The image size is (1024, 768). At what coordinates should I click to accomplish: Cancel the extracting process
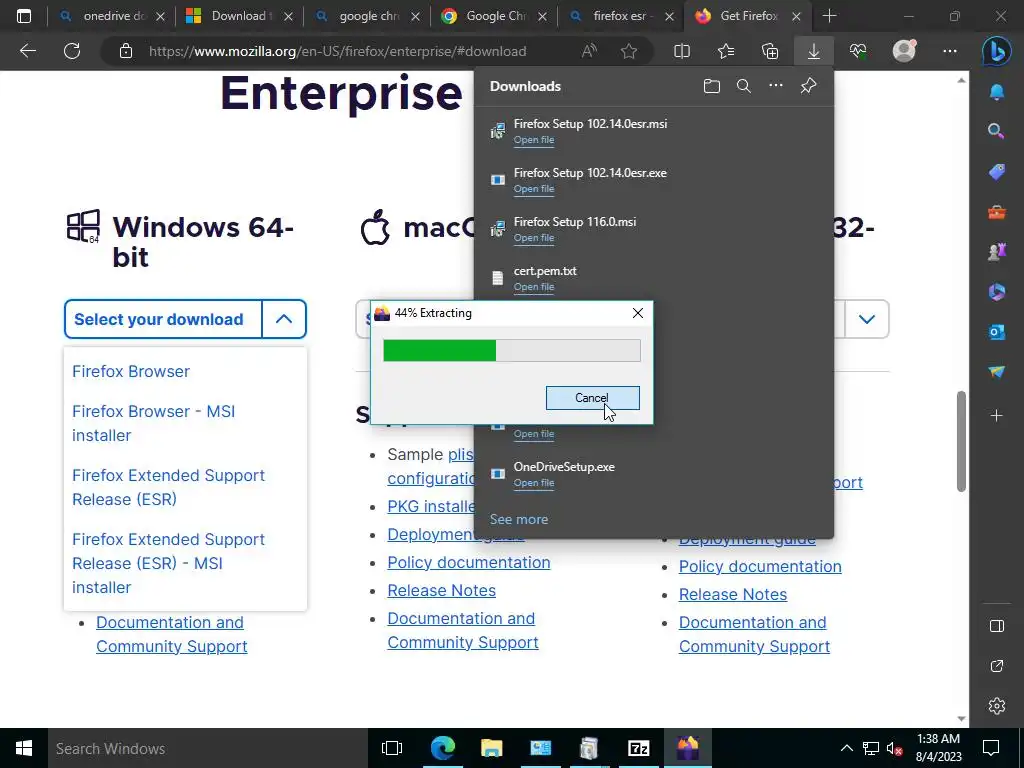592,398
